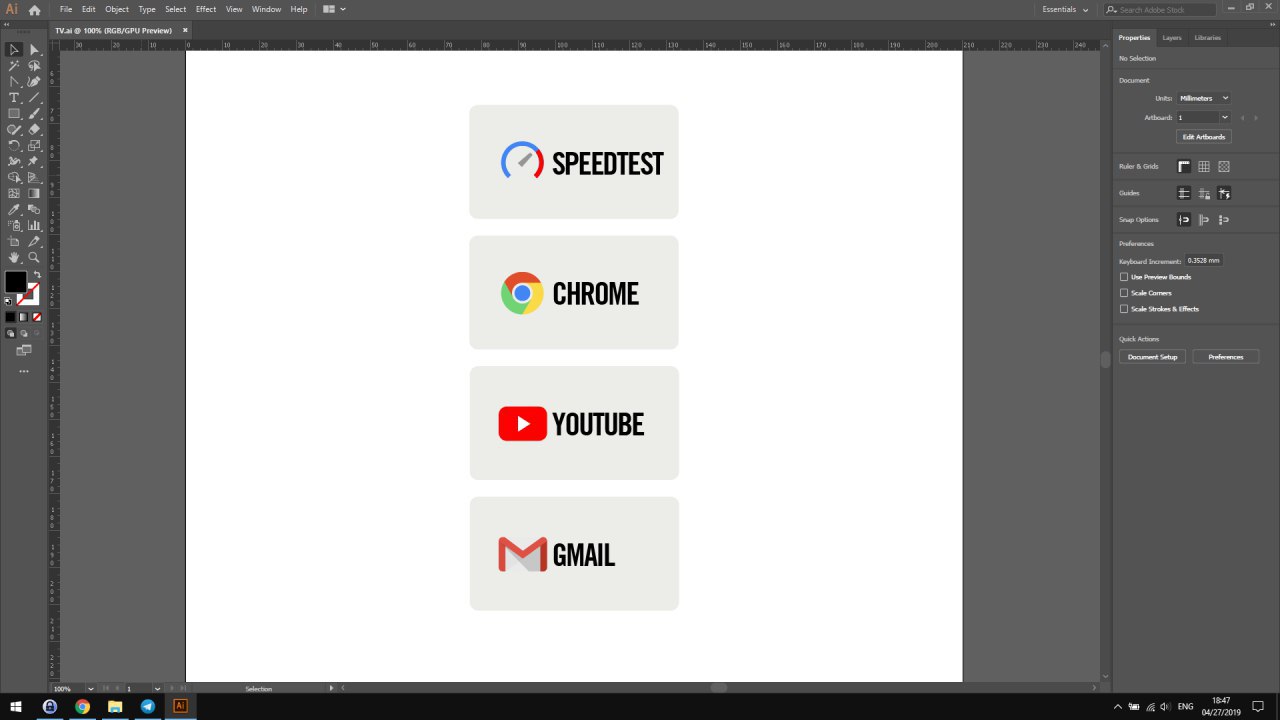Open Telegram from the Windows taskbar
Viewport: 1280px width, 720px height.
(x=148, y=706)
